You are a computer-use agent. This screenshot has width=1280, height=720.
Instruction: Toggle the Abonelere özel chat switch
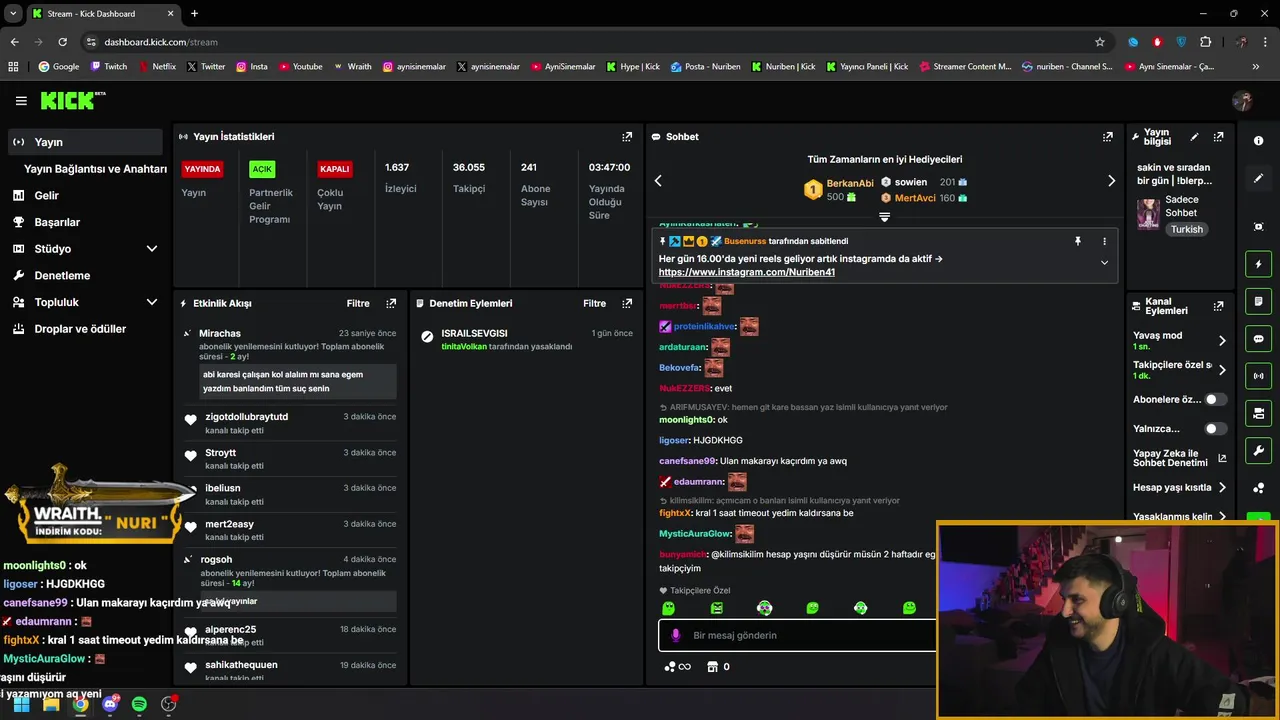[1215, 399]
